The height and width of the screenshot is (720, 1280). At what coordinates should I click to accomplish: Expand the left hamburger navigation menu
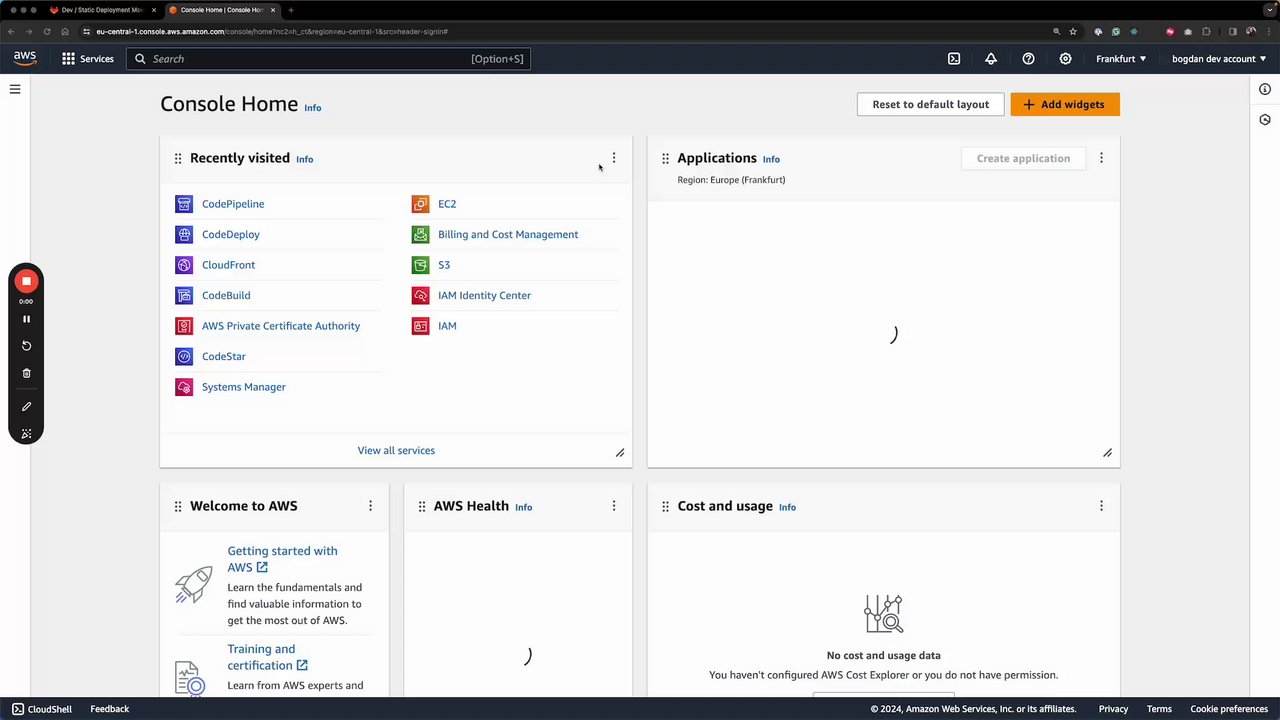click(x=15, y=89)
